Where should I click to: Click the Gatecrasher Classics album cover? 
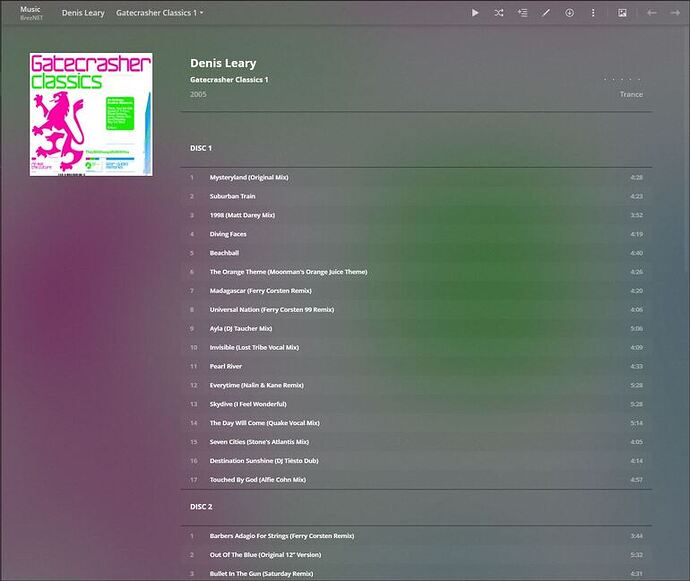pyautogui.click(x=91, y=114)
